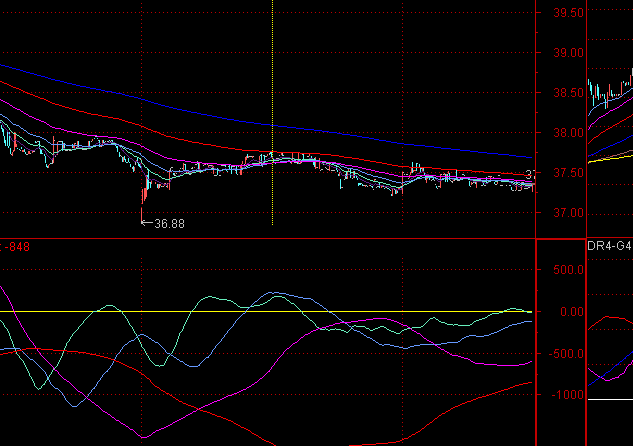Select the -1000 indicator scale label

(x=565, y=395)
